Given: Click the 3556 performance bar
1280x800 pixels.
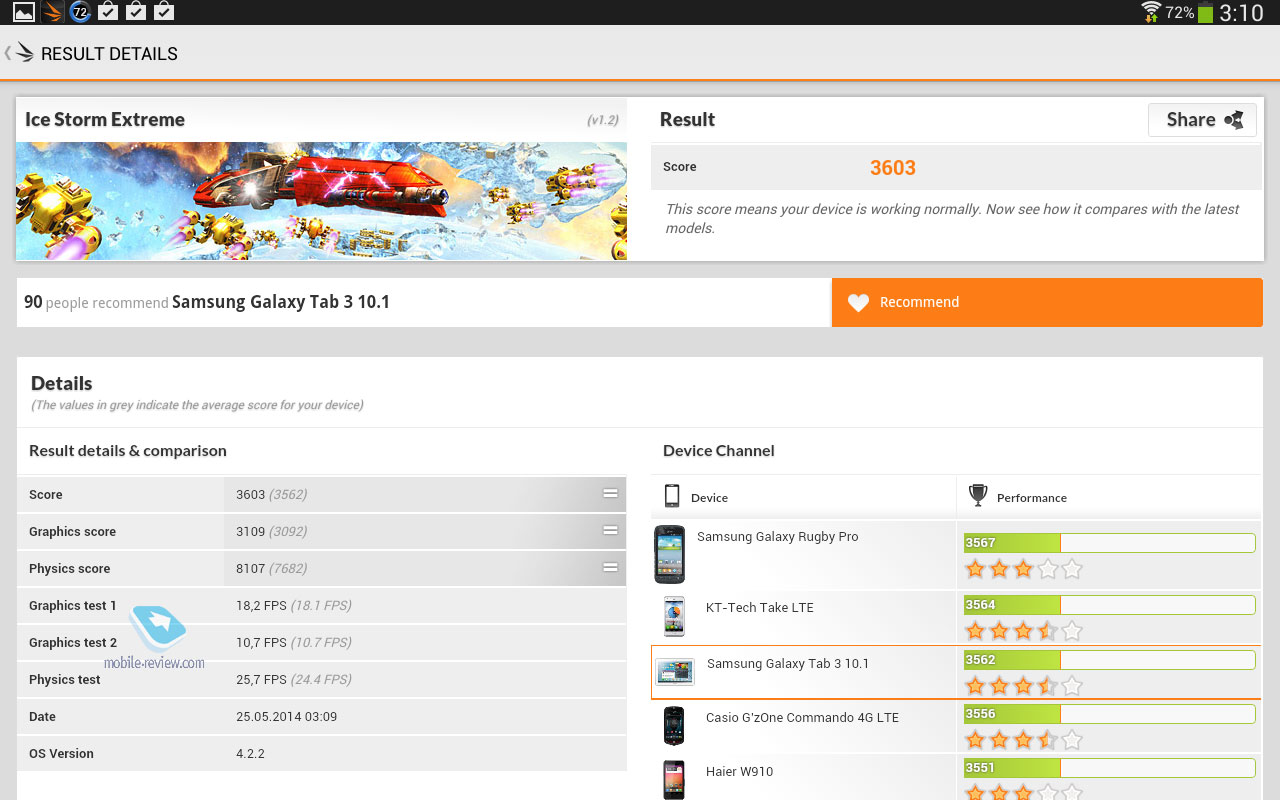Looking at the screenshot, I should click(1109, 714).
